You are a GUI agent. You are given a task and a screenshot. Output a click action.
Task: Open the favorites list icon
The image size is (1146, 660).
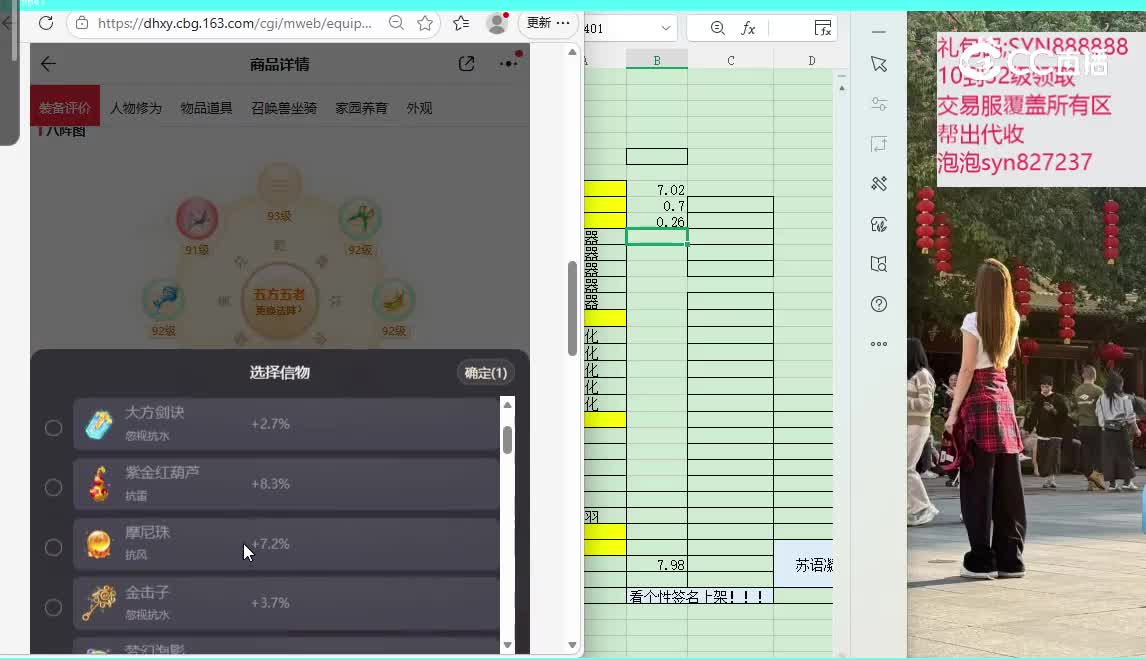point(461,23)
